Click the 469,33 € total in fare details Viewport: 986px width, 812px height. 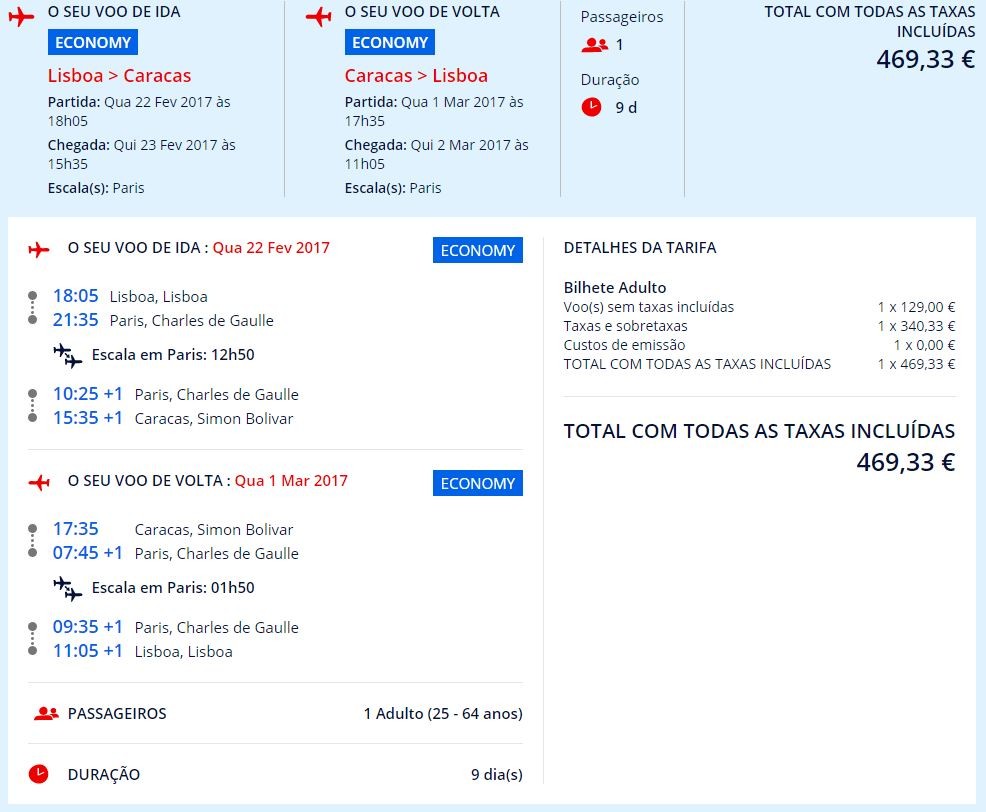point(905,462)
